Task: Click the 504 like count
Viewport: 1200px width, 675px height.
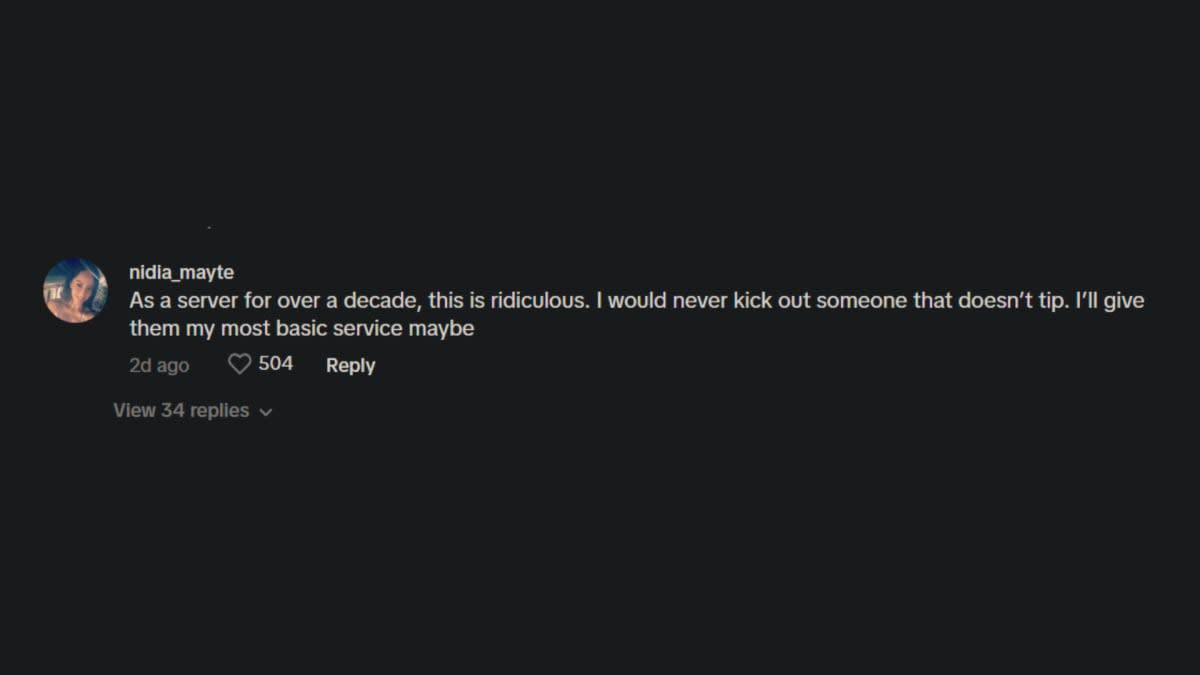Action: [x=276, y=364]
